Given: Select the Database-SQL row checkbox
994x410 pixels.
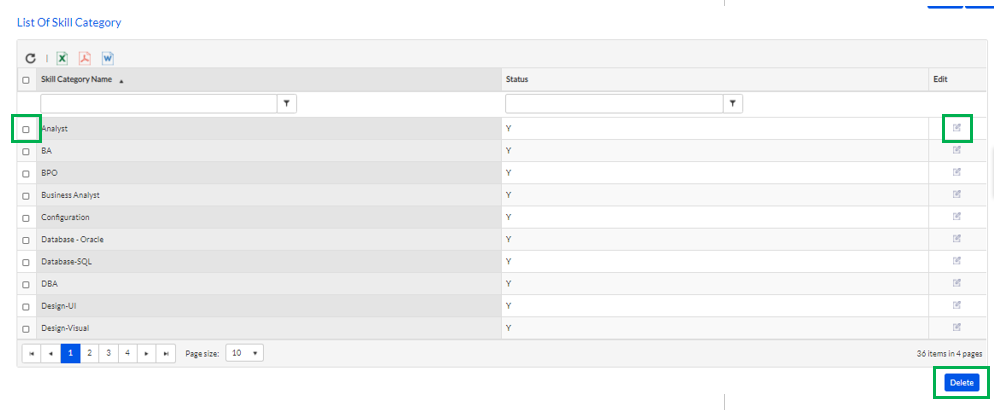Looking at the screenshot, I should coord(26,262).
